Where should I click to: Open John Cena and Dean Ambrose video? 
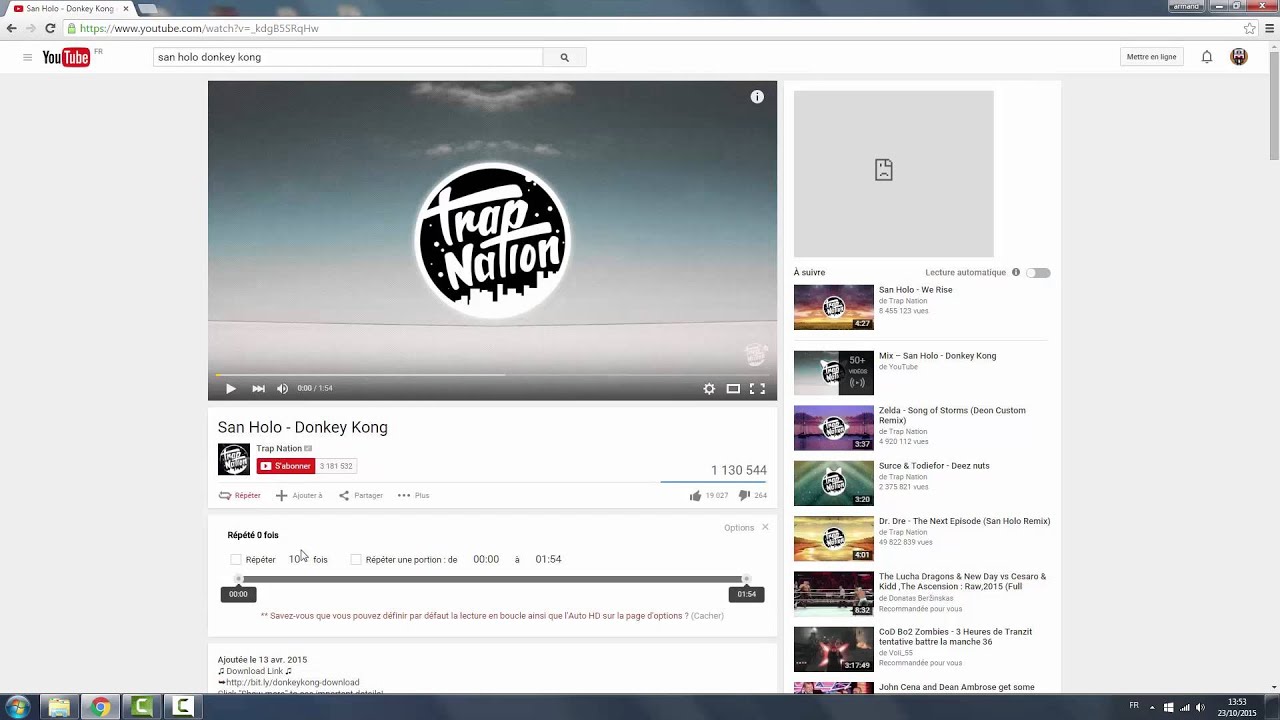[x=957, y=687]
